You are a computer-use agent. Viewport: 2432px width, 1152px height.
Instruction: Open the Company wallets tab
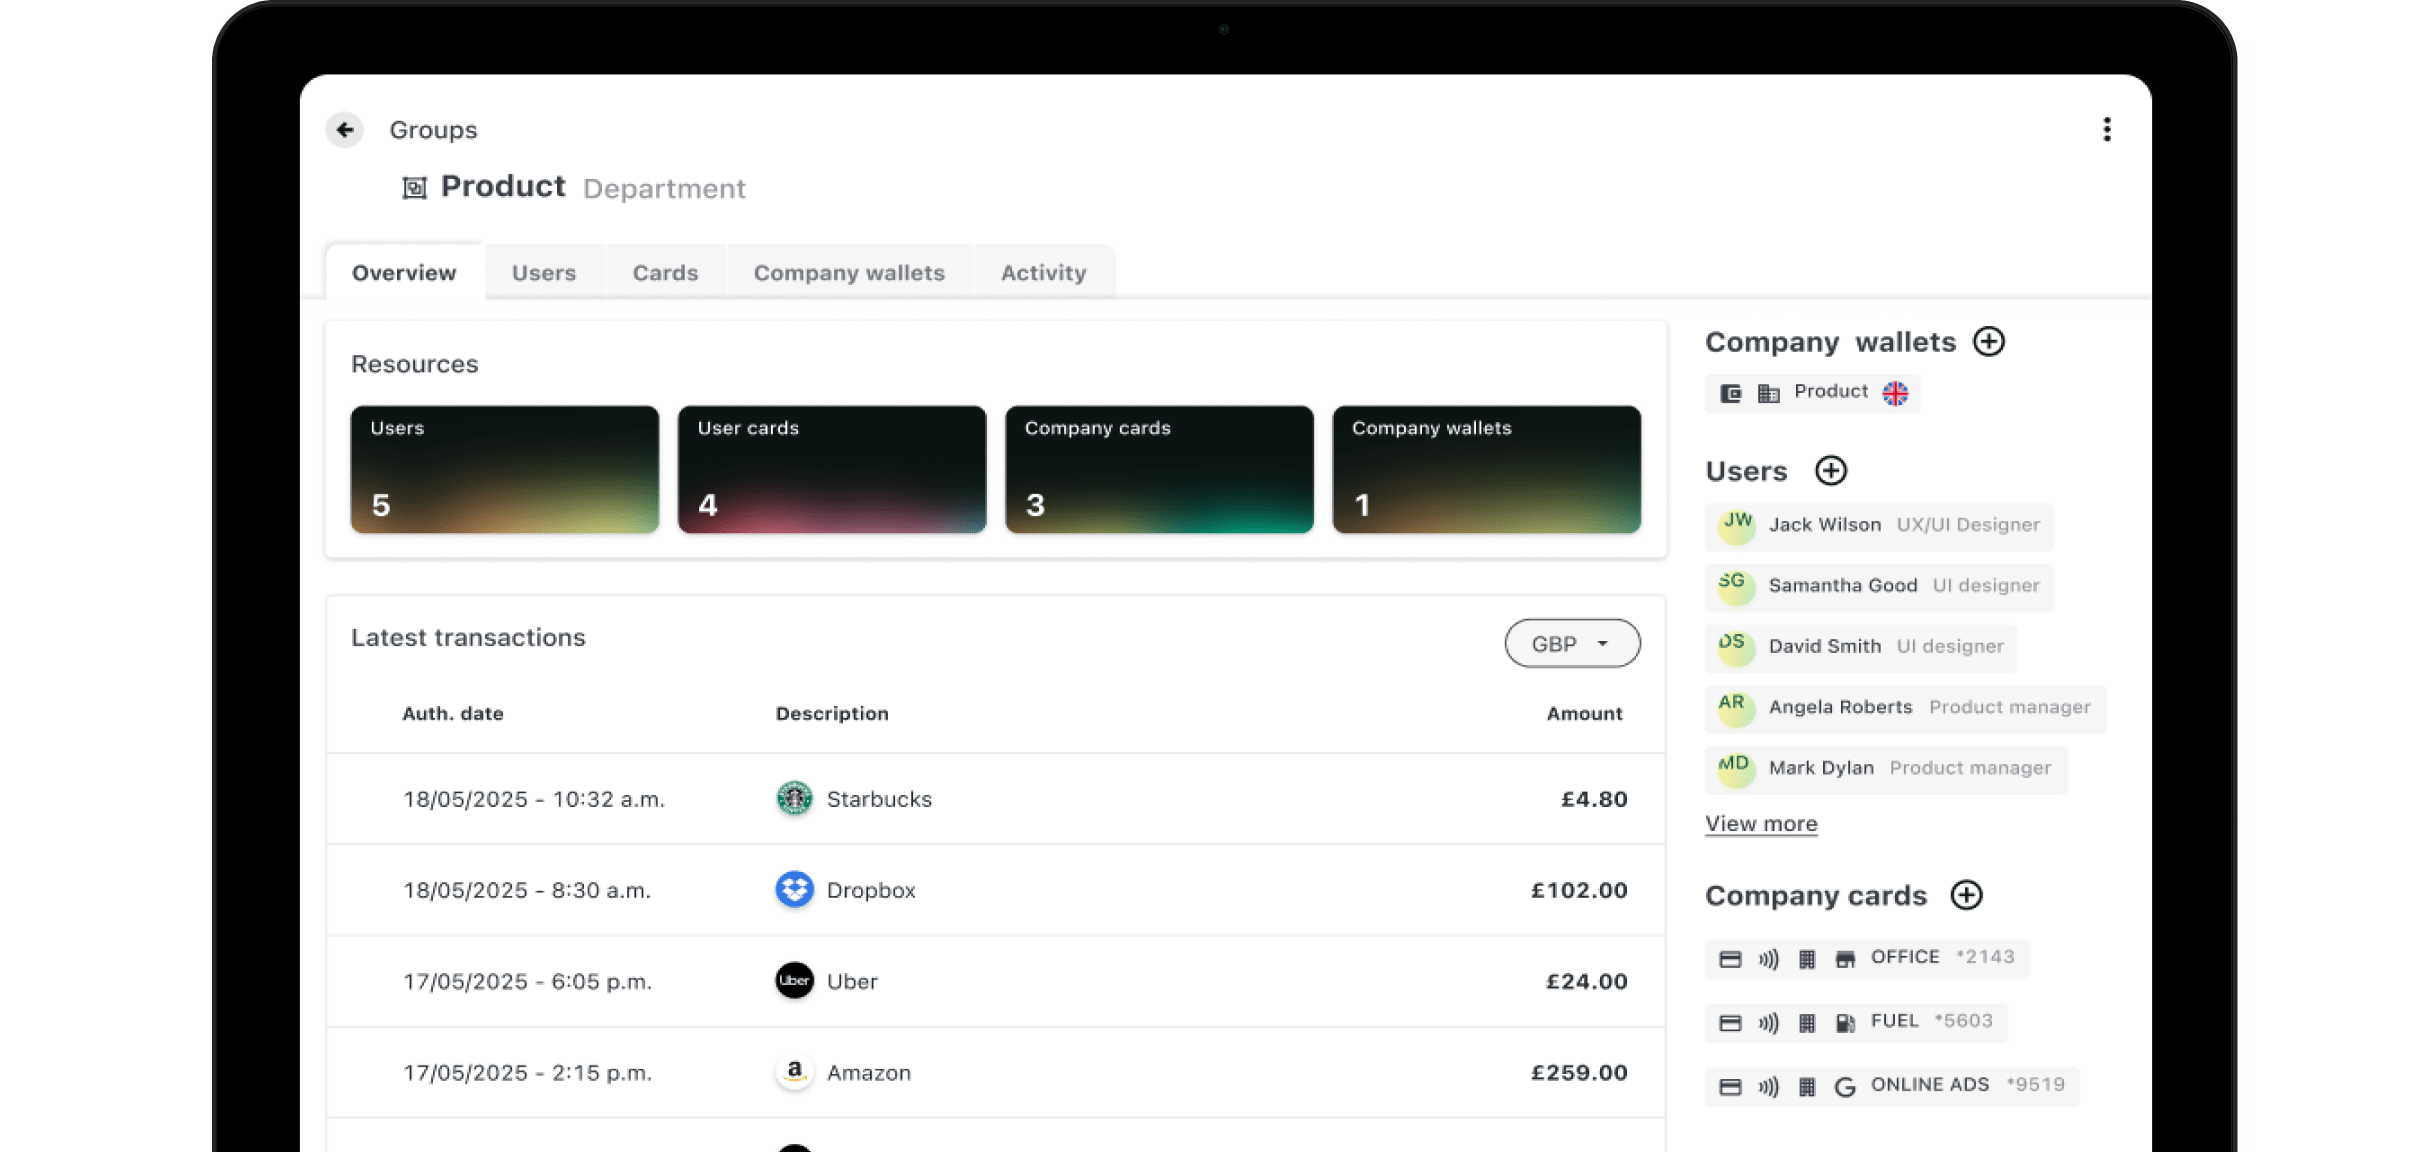(849, 273)
